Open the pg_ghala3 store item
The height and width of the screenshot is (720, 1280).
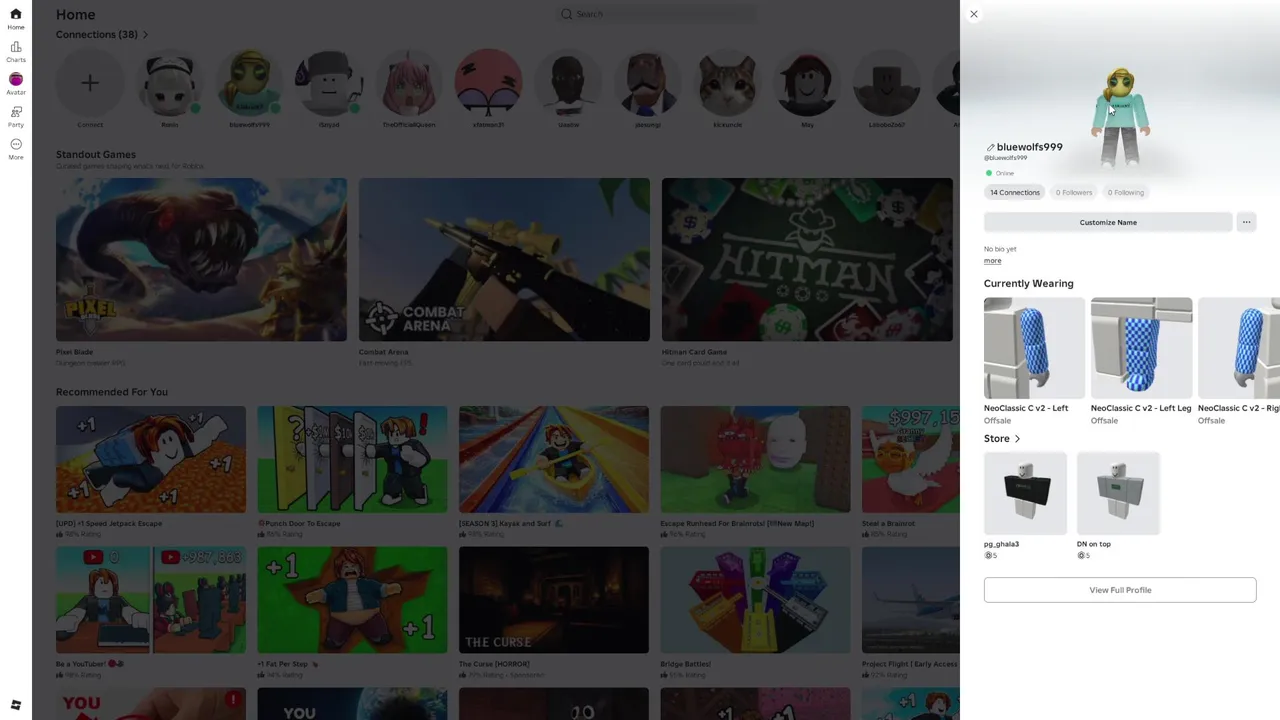tap(1025, 493)
